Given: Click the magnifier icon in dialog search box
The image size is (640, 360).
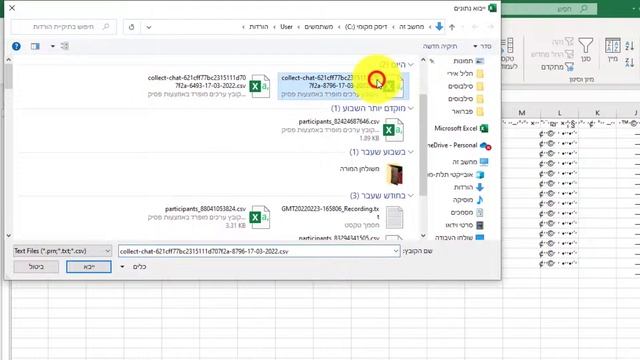Looking at the screenshot, I should click(106, 27).
